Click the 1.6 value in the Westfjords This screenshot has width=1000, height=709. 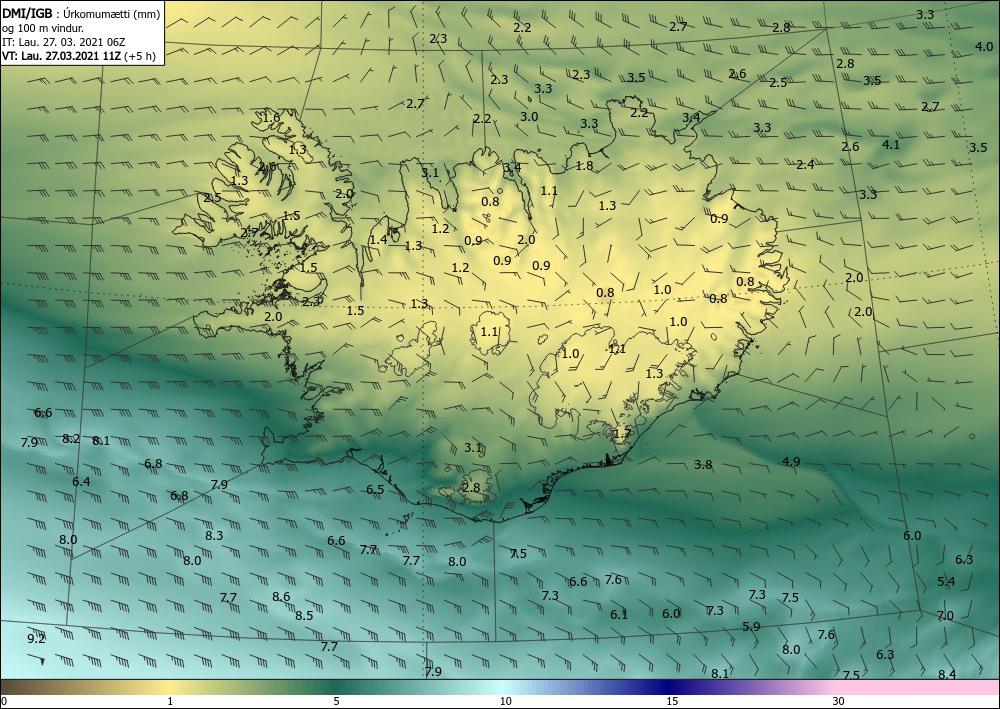271,117
